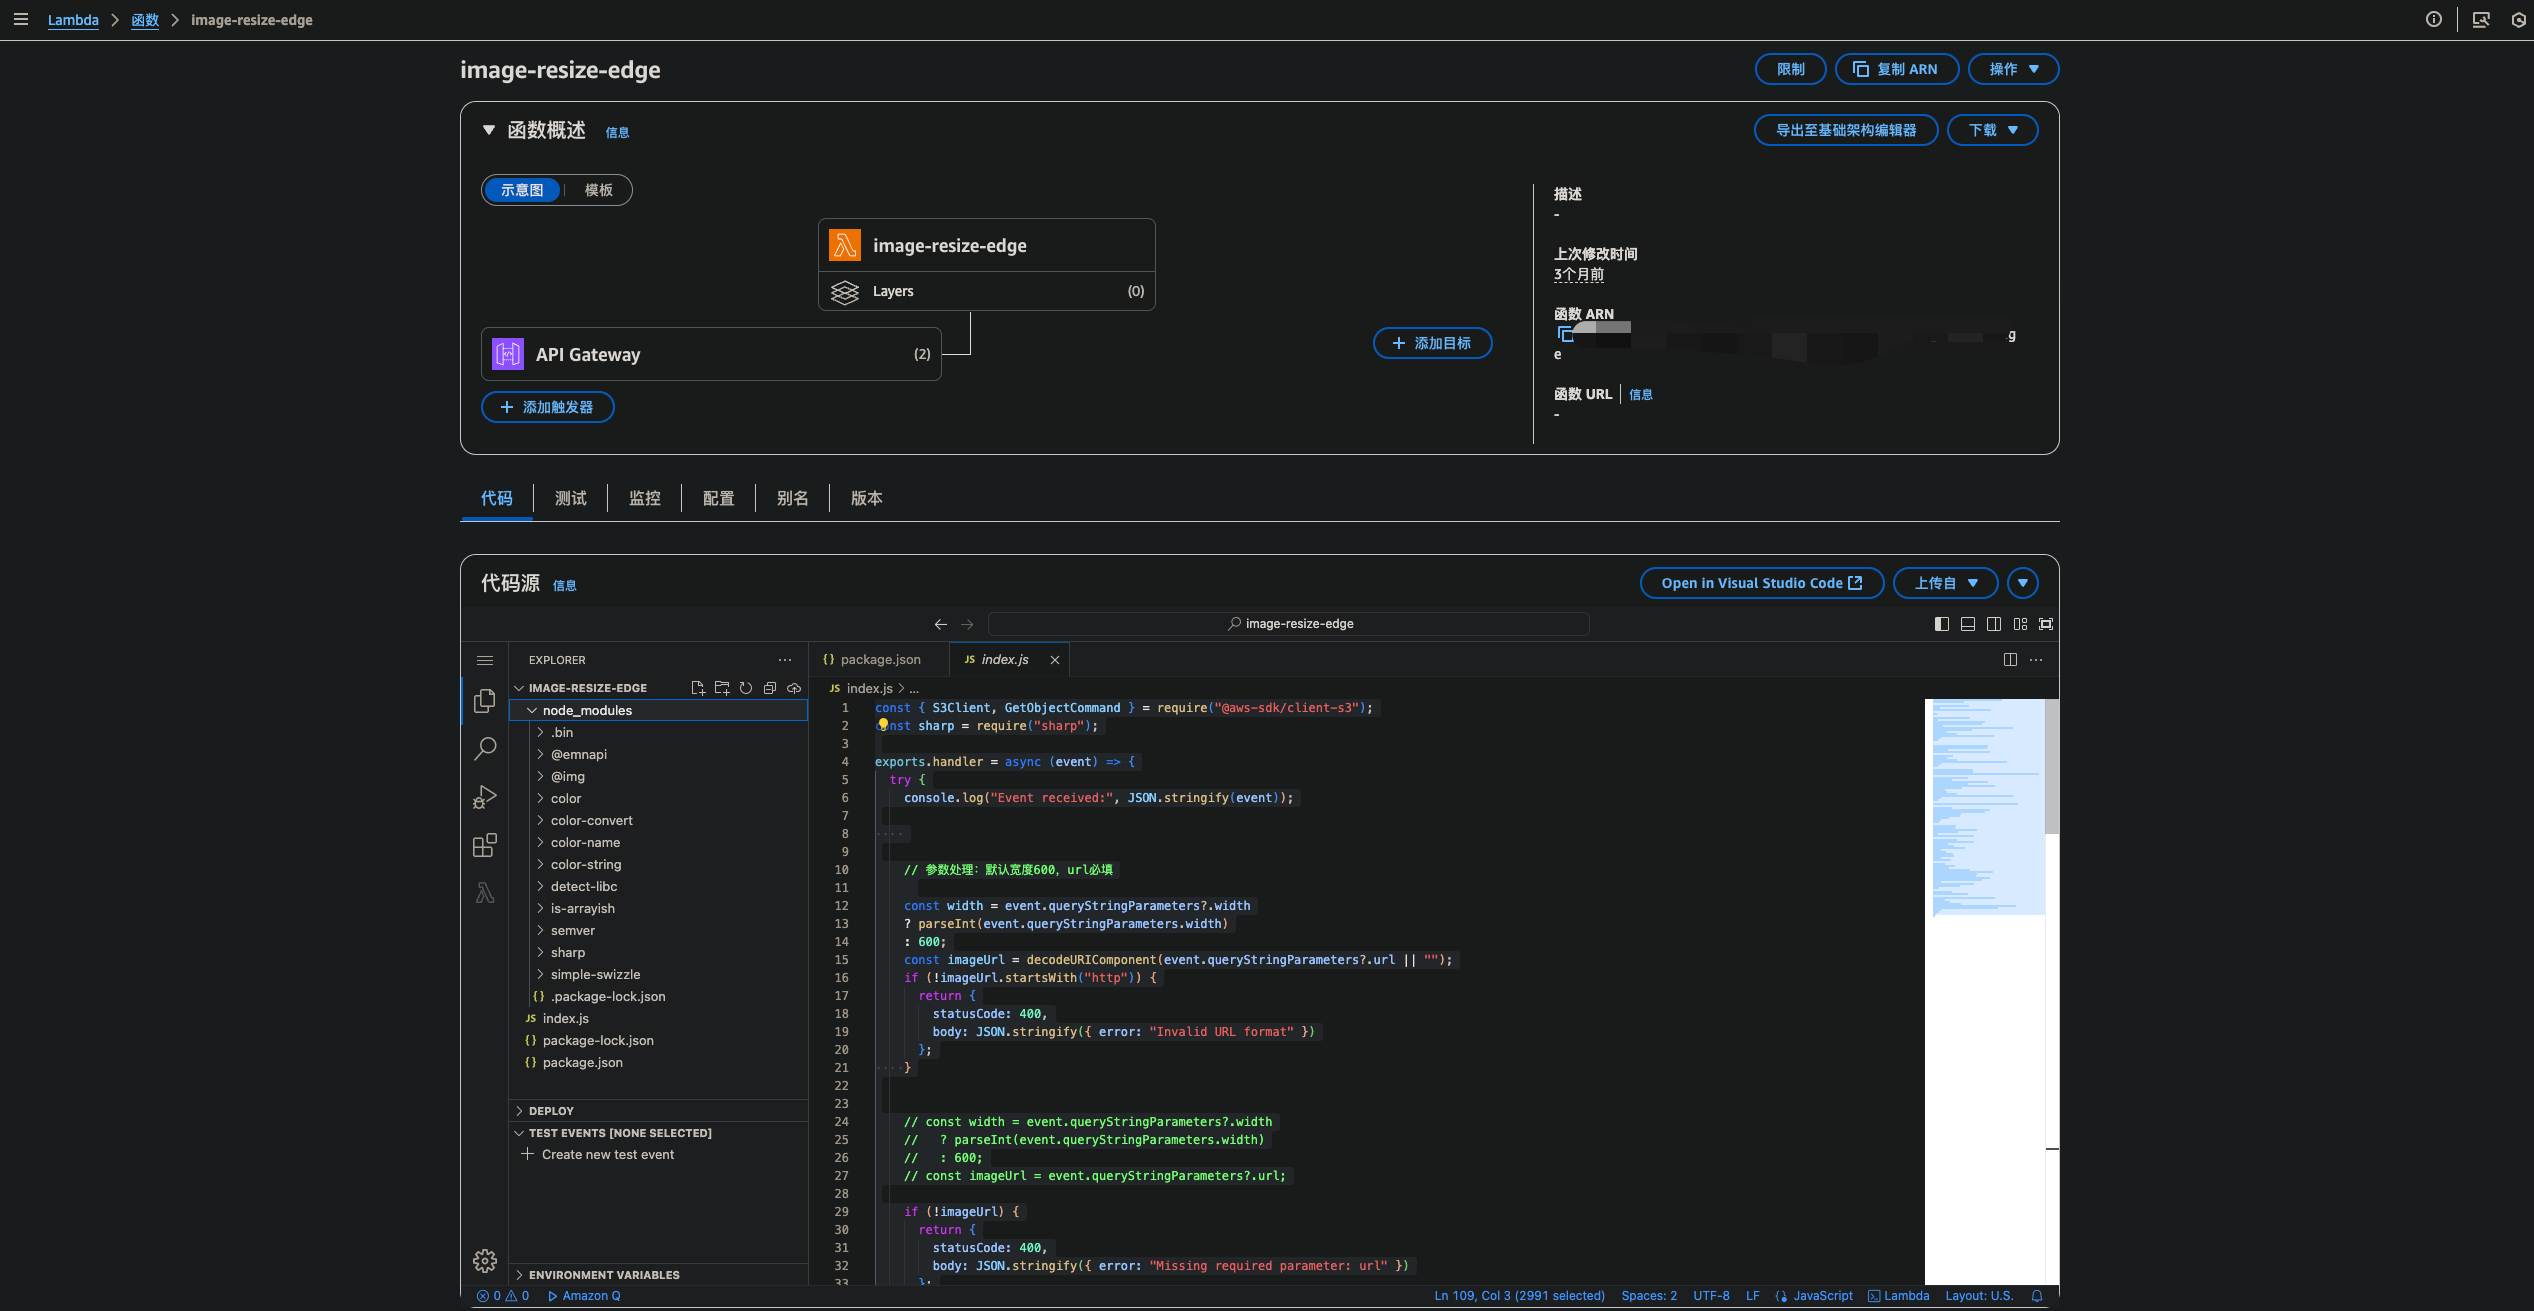Switch to the 版本 tab
The width and height of the screenshot is (2534, 1311).
click(866, 498)
